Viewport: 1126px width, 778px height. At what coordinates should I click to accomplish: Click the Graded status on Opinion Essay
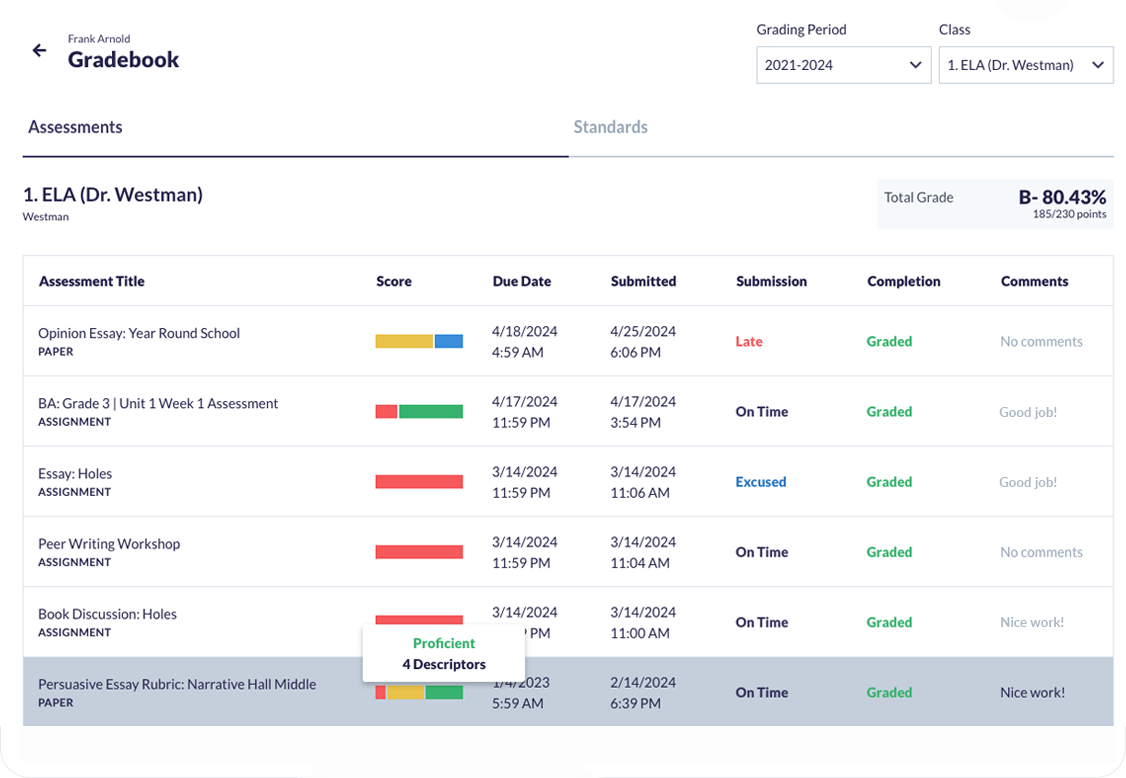(889, 341)
